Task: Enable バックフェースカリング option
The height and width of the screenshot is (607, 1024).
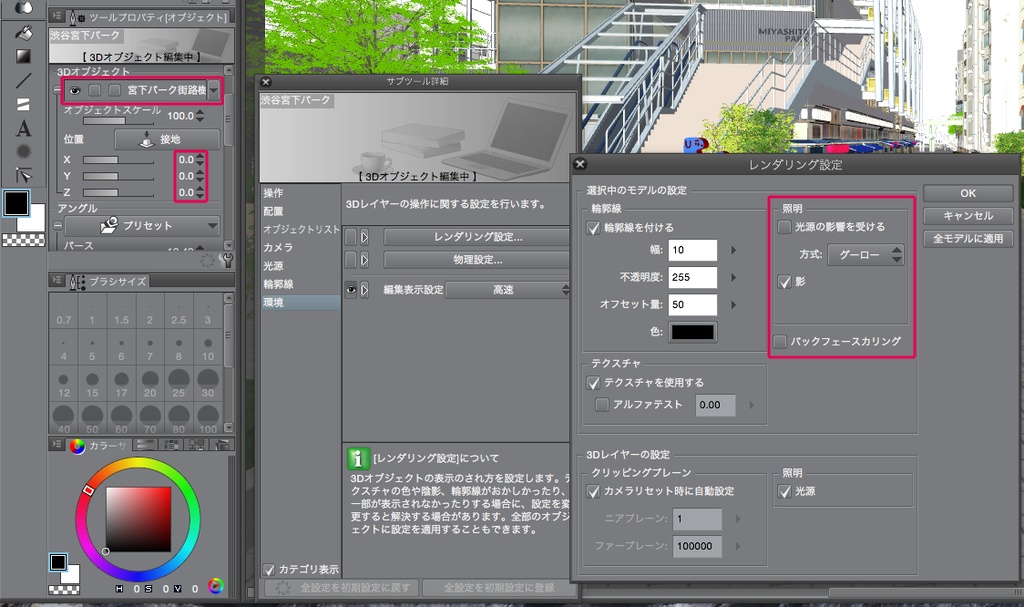Action: [780, 343]
